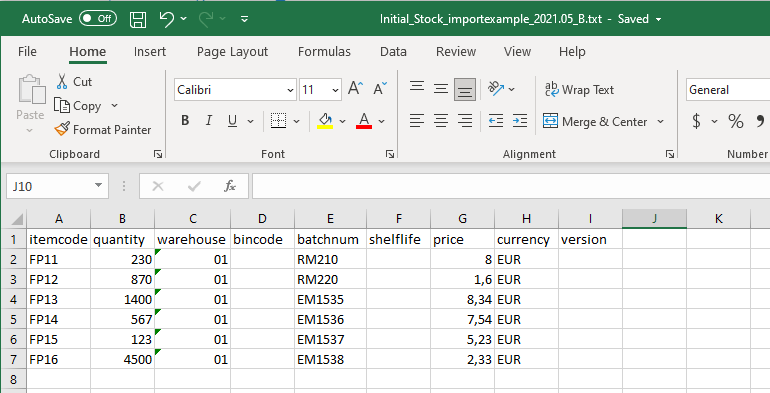This screenshot has height=393, width=770.
Task: Click the formula bar input
Action: (x=511, y=186)
